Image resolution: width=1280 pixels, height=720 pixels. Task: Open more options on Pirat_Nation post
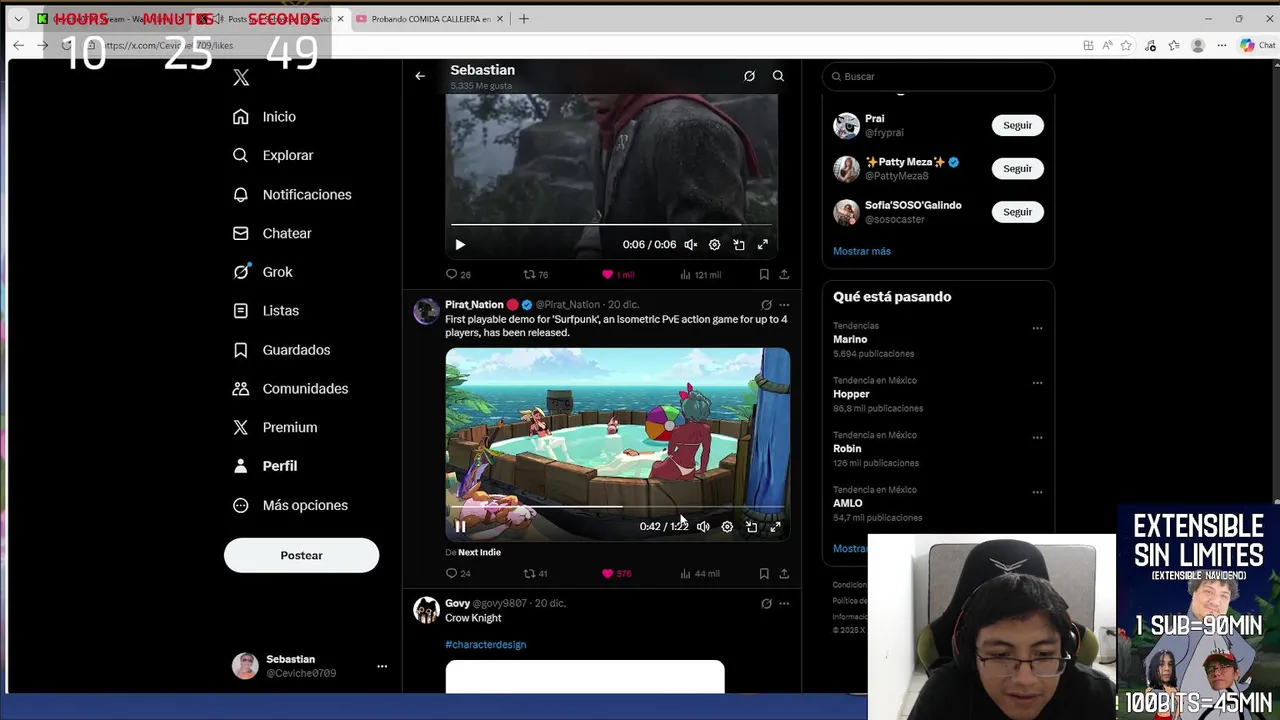click(x=784, y=305)
